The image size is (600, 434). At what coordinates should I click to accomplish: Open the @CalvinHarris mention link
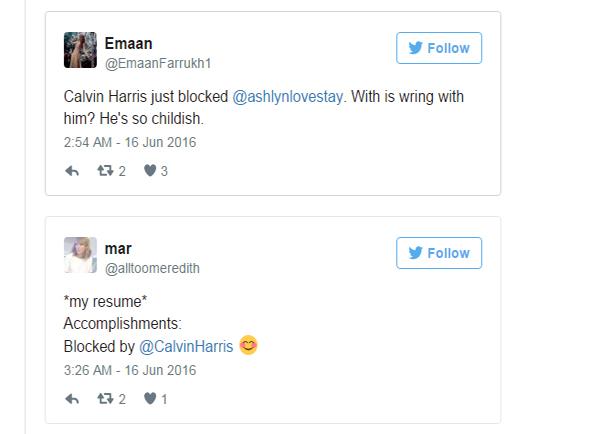tap(186, 346)
